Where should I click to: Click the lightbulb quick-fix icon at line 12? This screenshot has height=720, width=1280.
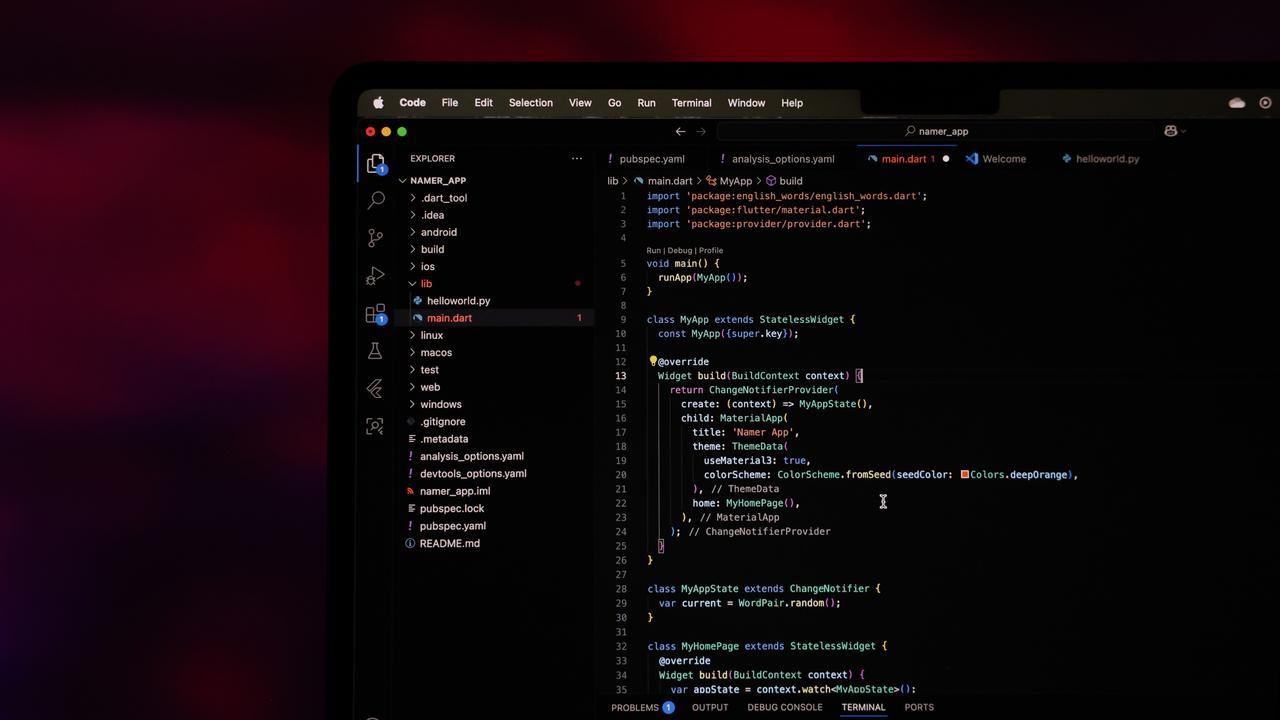coord(652,362)
